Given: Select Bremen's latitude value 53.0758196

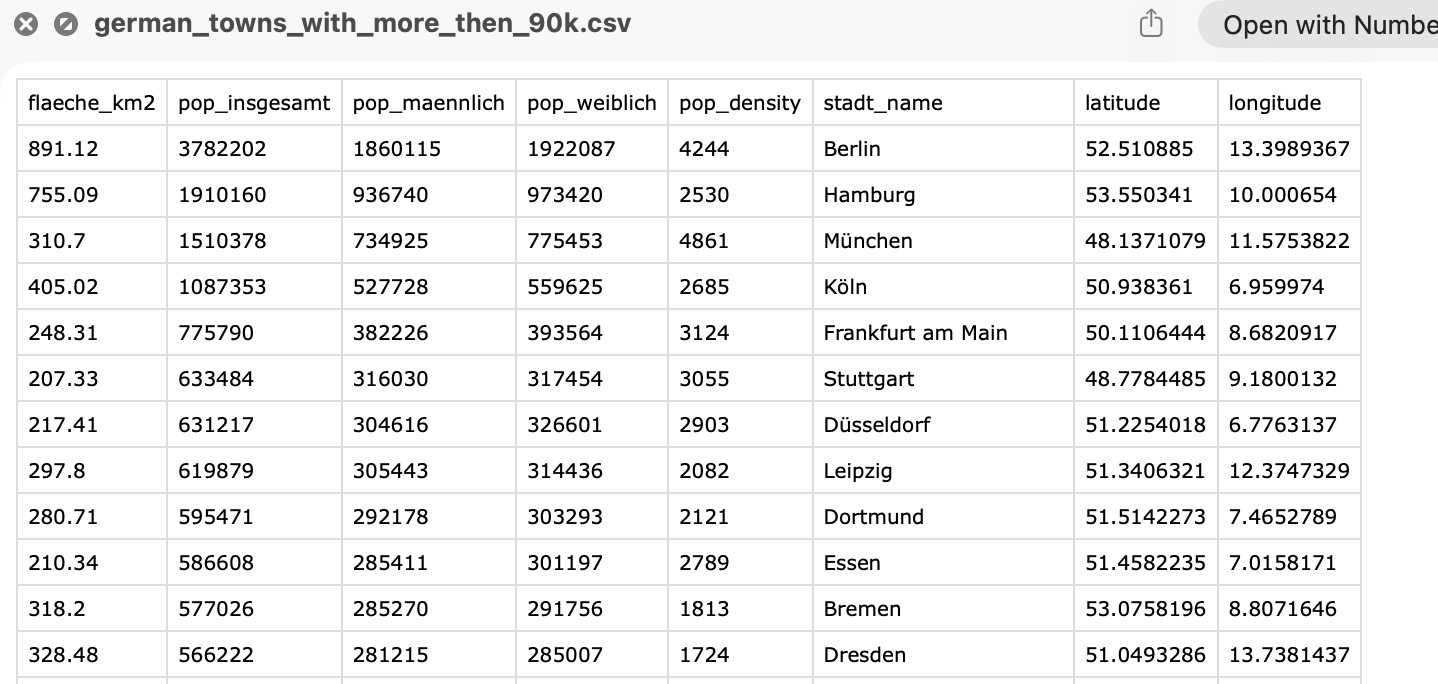Looking at the screenshot, I should pyautogui.click(x=1144, y=608).
